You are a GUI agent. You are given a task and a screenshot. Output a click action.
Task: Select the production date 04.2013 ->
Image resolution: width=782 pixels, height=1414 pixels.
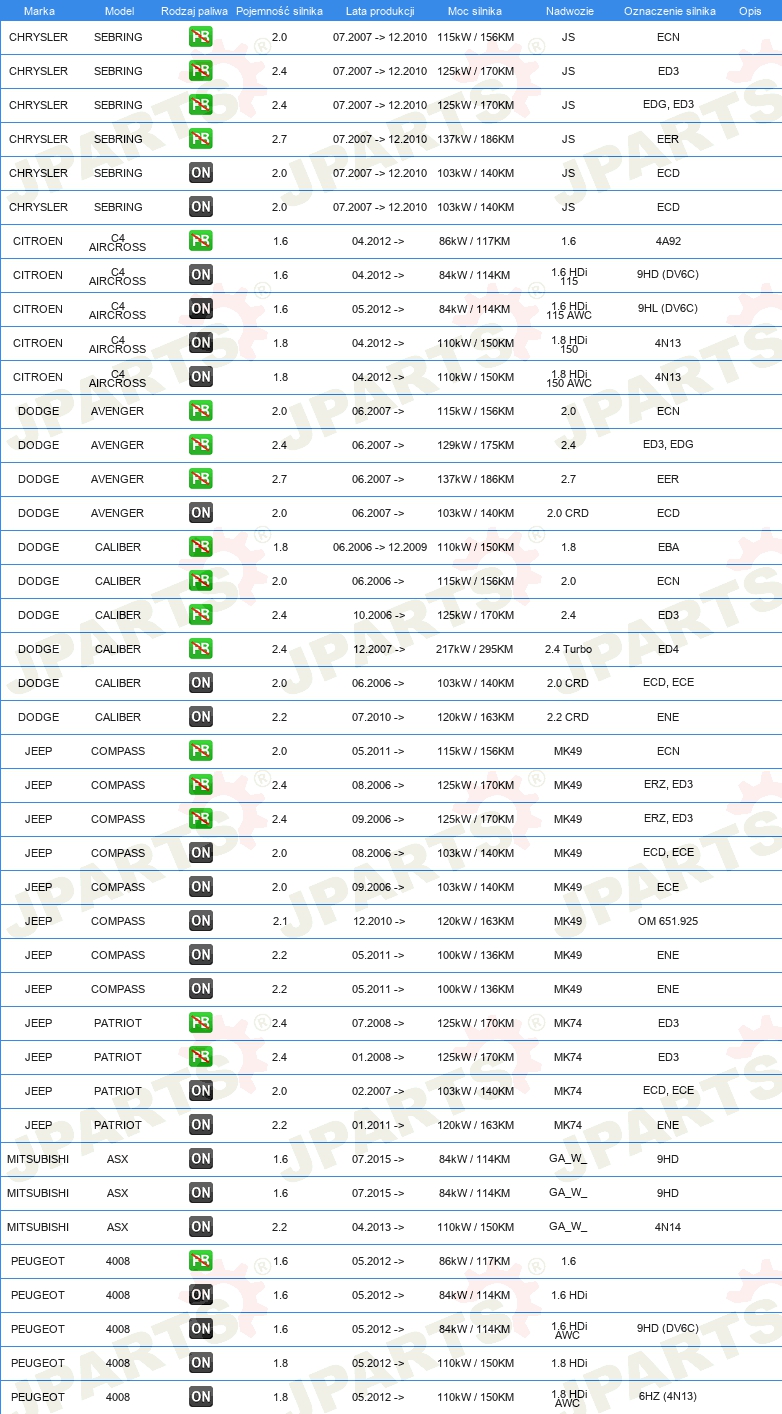(x=378, y=1227)
